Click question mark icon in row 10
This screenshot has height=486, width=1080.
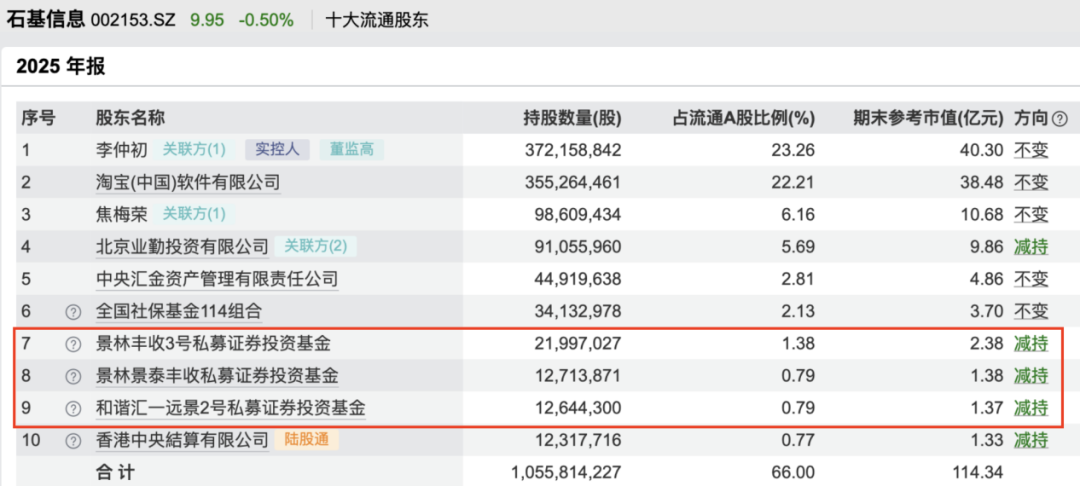pyautogui.click(x=72, y=440)
